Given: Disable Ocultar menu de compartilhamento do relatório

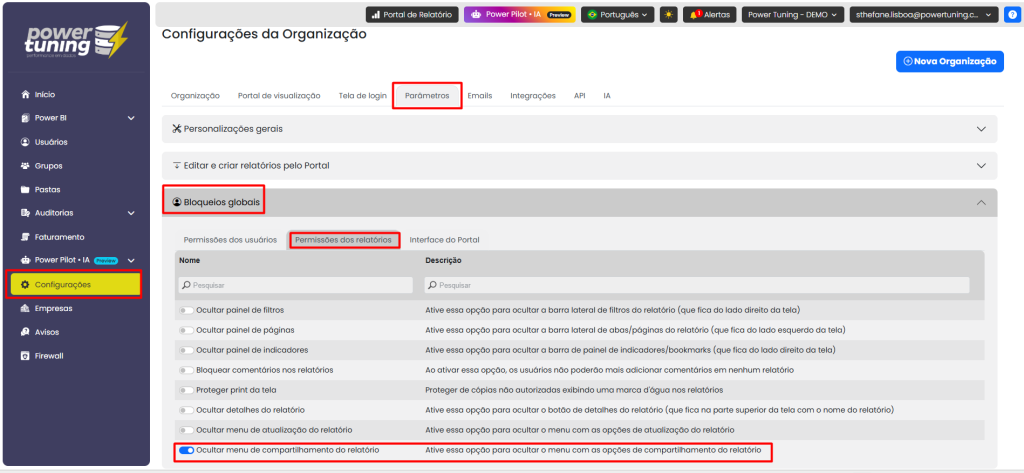Looking at the screenshot, I should (x=187, y=451).
